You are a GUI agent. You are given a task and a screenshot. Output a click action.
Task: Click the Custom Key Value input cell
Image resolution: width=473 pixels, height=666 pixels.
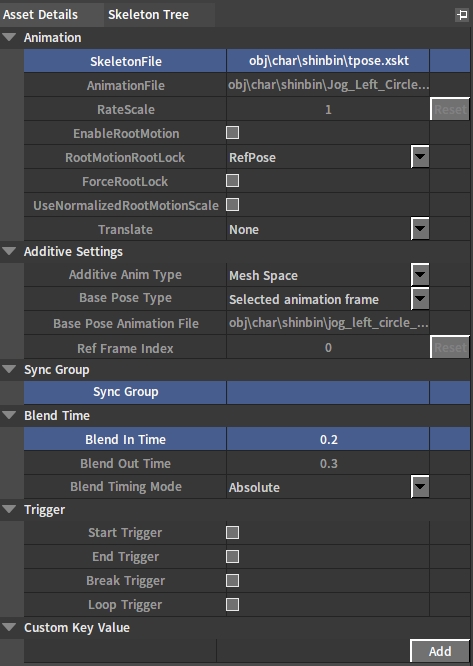(121, 651)
